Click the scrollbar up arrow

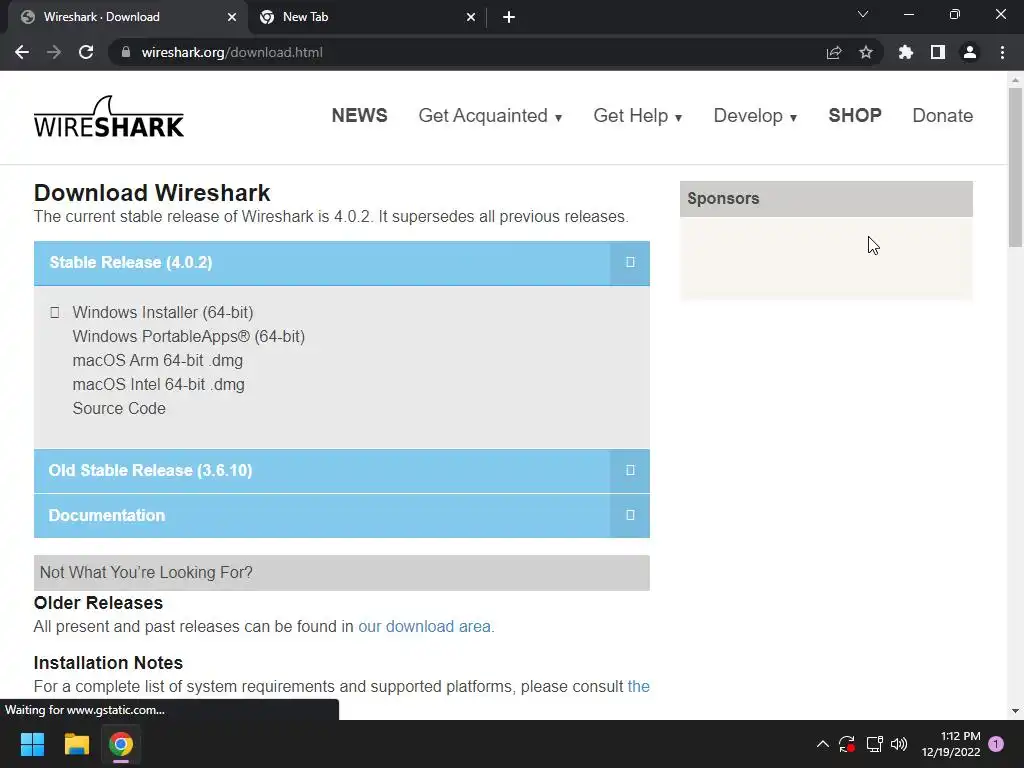1015,80
